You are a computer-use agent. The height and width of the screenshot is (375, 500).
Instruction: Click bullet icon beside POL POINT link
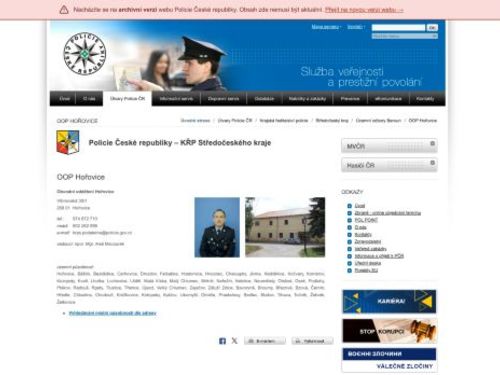[349, 220]
